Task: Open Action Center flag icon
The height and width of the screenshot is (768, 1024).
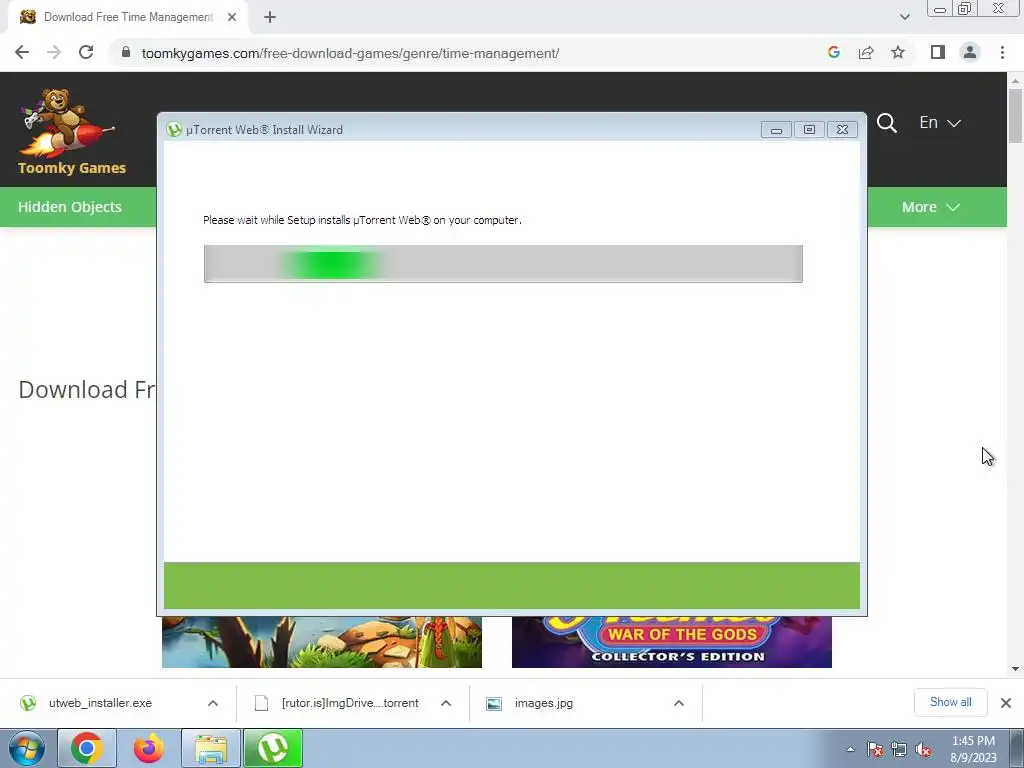Action: click(x=875, y=750)
